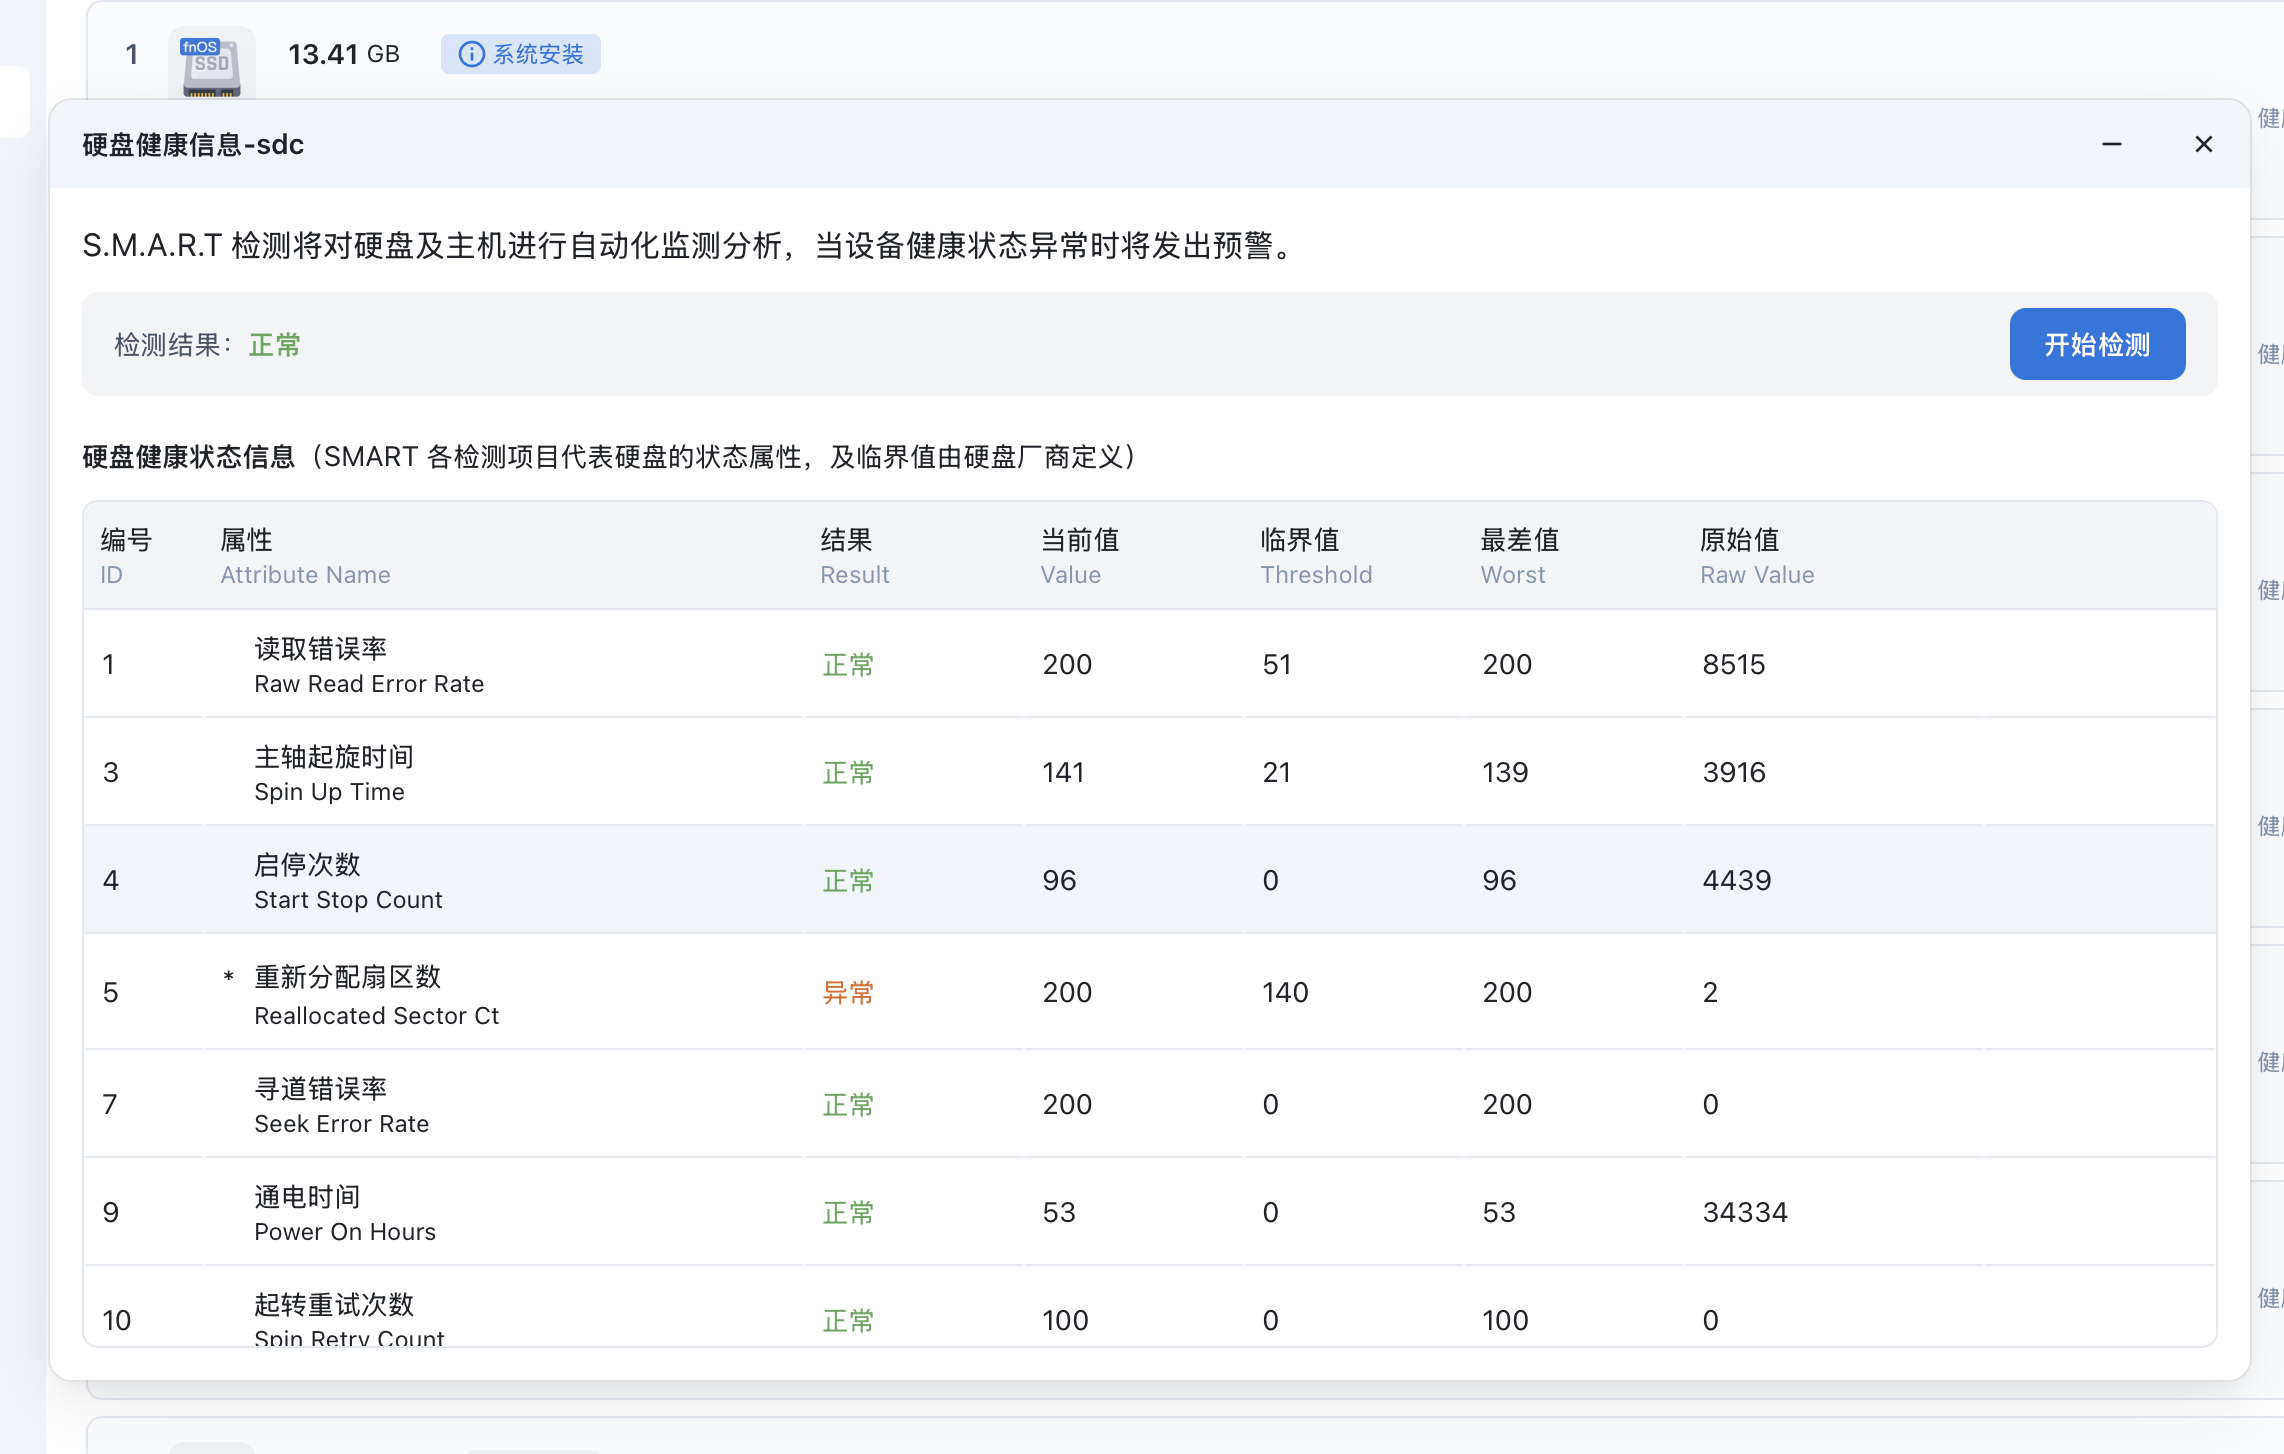Select the Start Stop Count attribute row
Screen dimensions: 2284x1454
point(1150,880)
